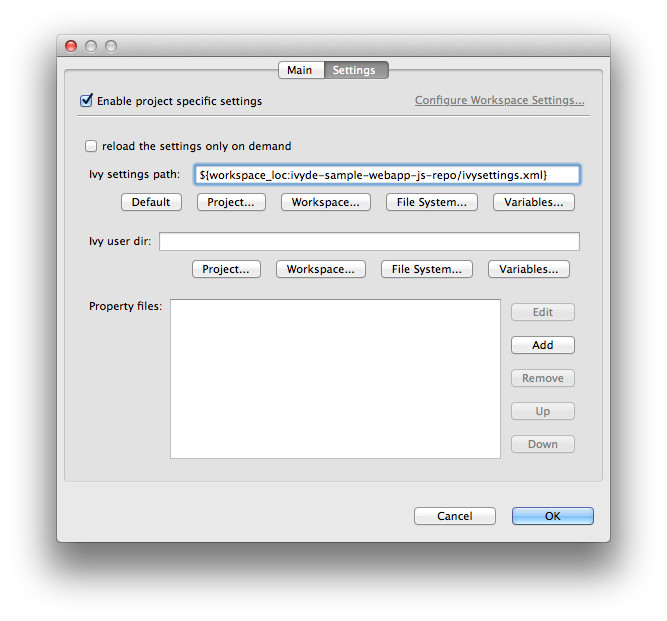The image size is (667, 621).
Task: Open the Configure Workspace Settings link
Action: tap(499, 101)
